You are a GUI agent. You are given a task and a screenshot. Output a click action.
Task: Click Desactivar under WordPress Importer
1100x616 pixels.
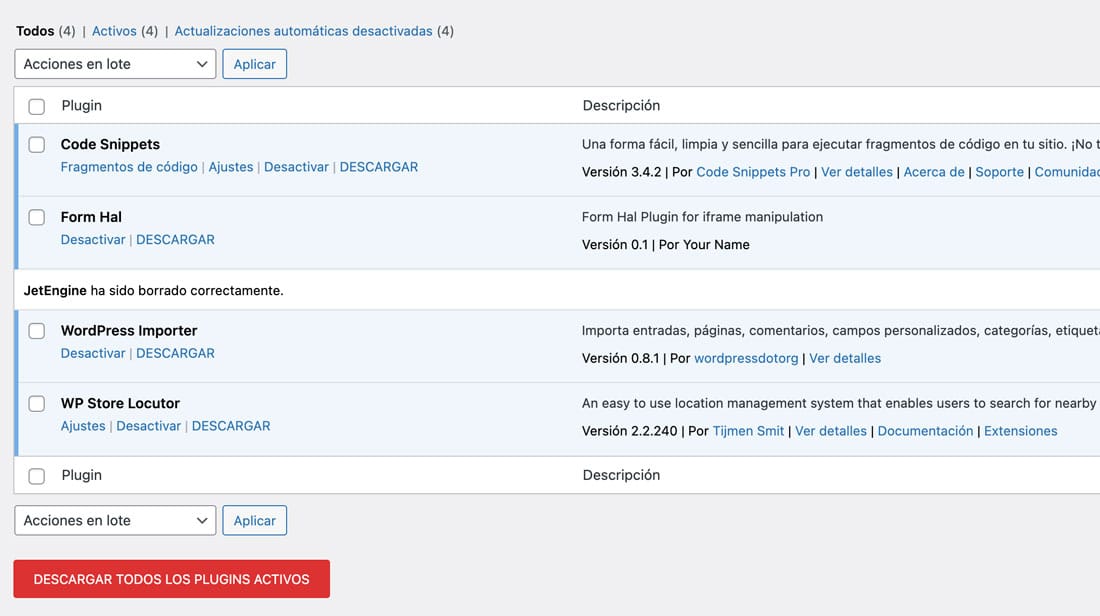click(x=93, y=353)
